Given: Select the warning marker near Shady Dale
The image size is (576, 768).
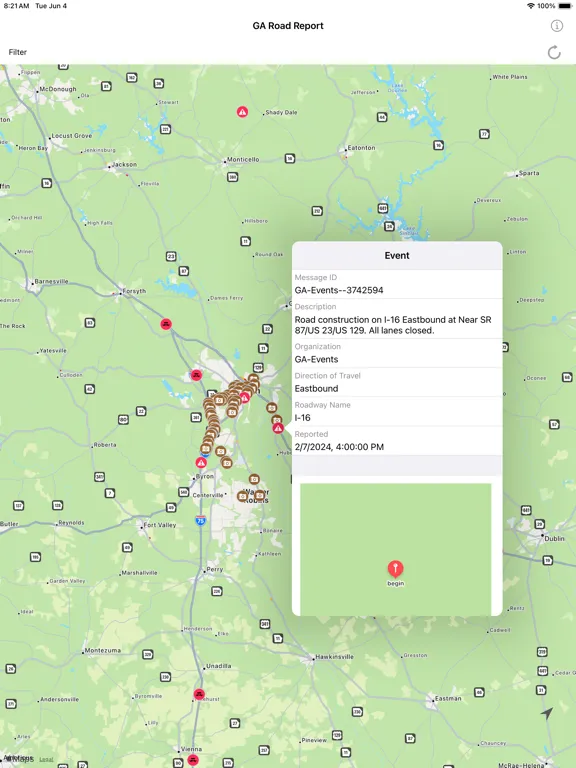Looking at the screenshot, I should click(242, 112).
